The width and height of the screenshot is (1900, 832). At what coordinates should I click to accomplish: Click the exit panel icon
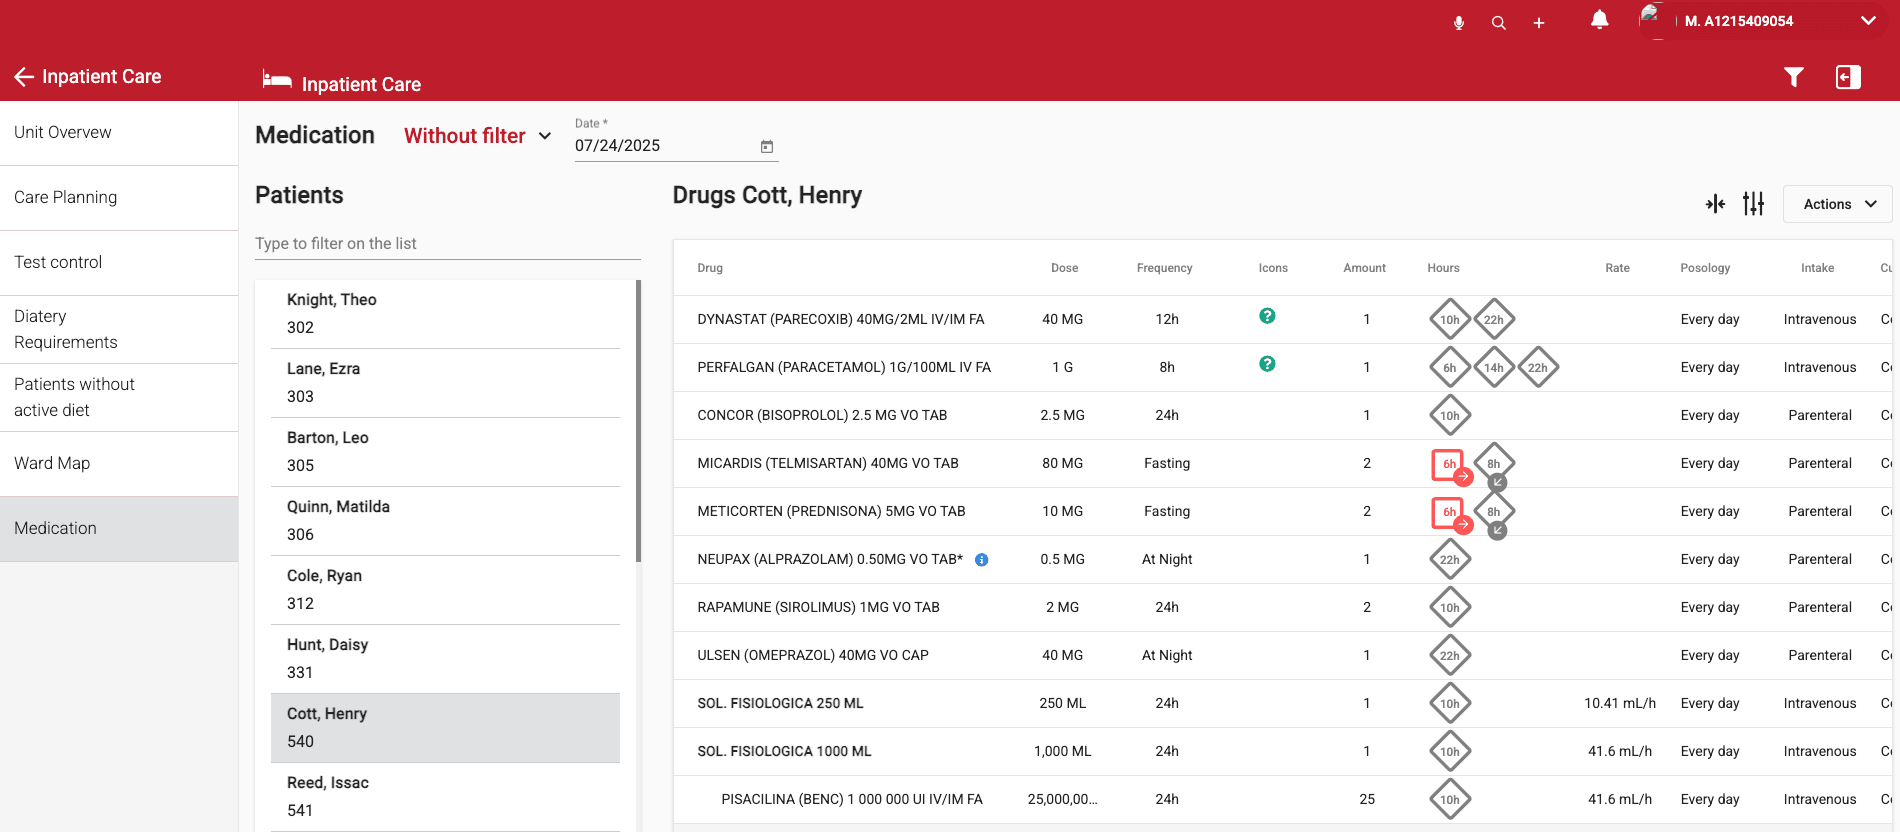tap(1848, 77)
